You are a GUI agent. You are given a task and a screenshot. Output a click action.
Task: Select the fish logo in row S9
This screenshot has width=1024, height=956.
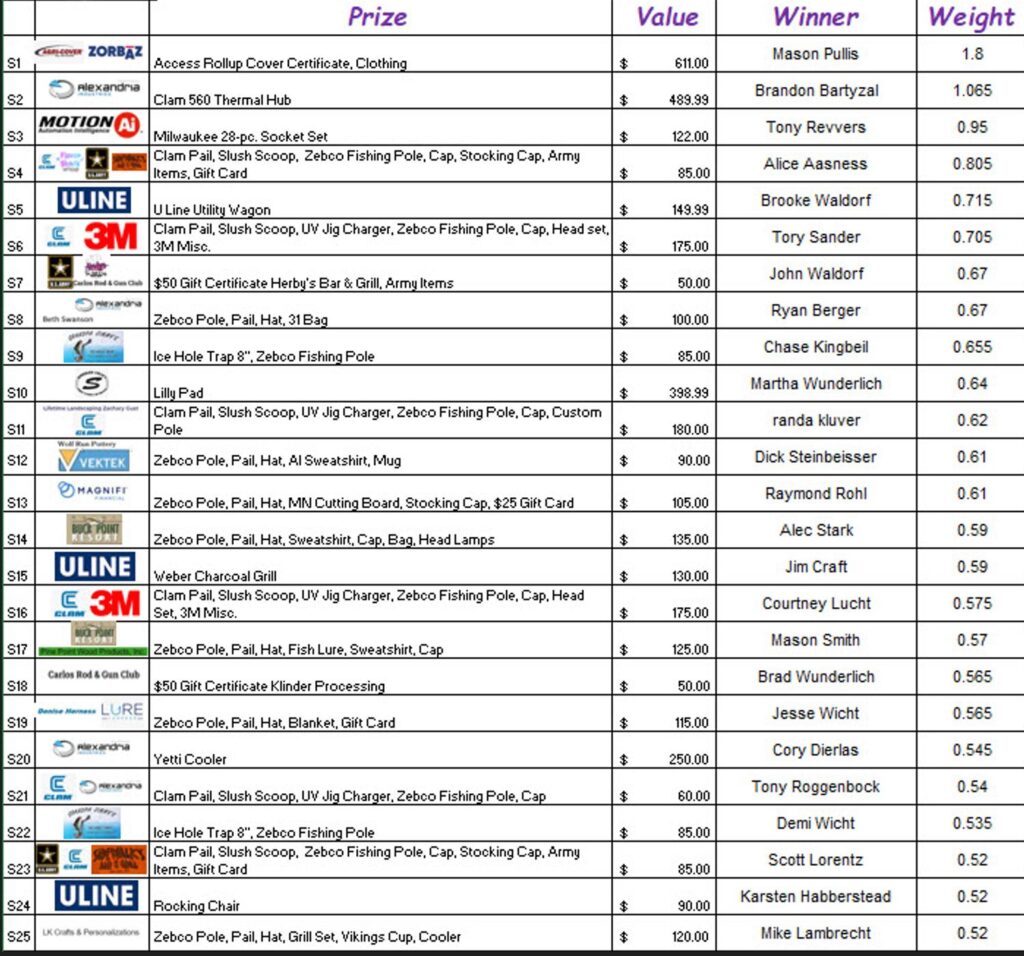(93, 347)
